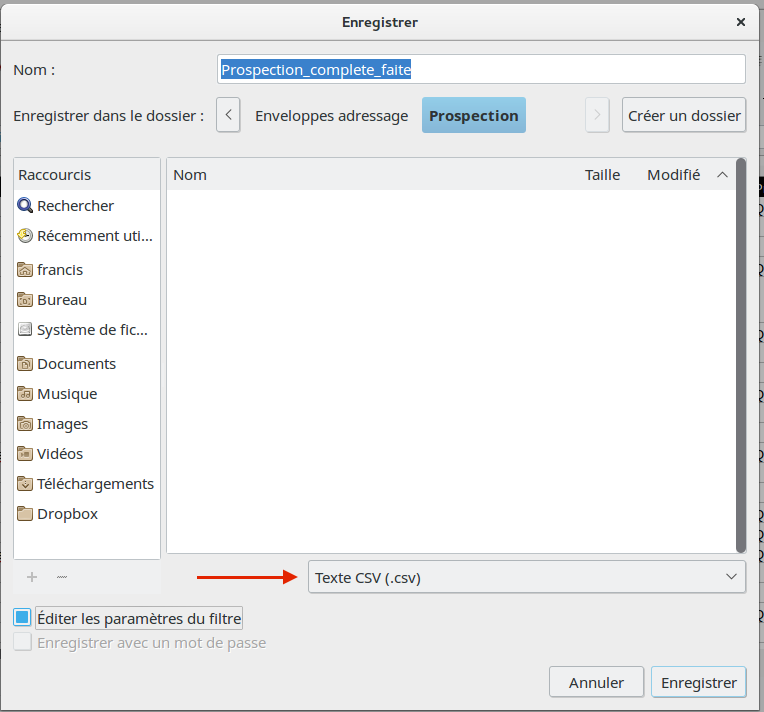Image resolution: width=764 pixels, height=712 pixels.
Task: Sort files with the Modifié column arrow
Action: 722,175
